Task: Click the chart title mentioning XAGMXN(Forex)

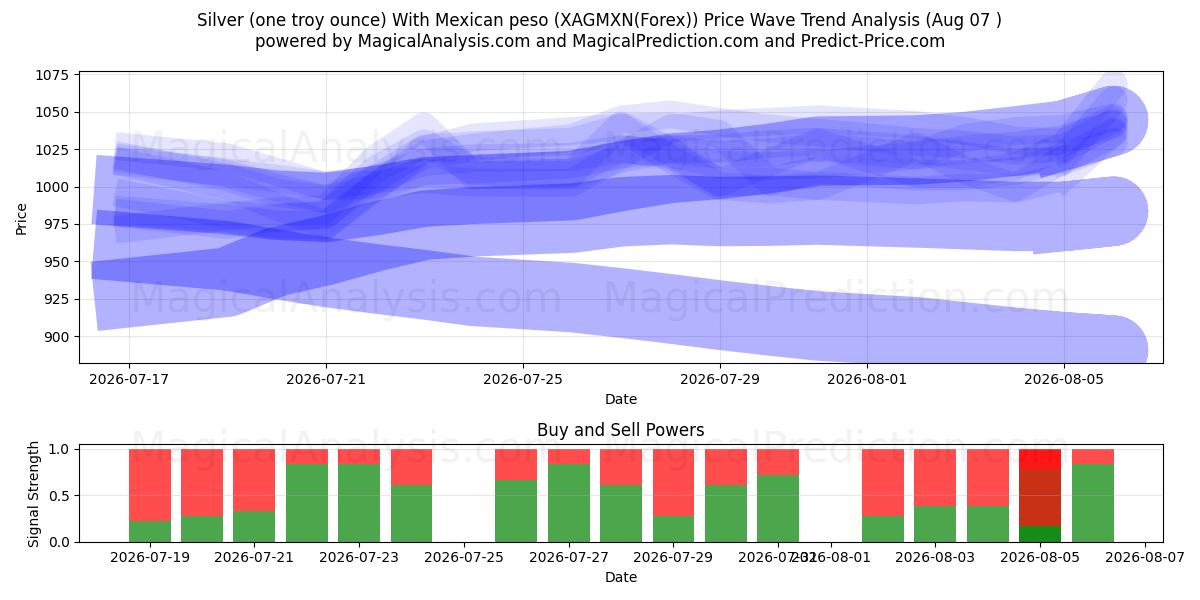Action: pyautogui.click(x=599, y=20)
